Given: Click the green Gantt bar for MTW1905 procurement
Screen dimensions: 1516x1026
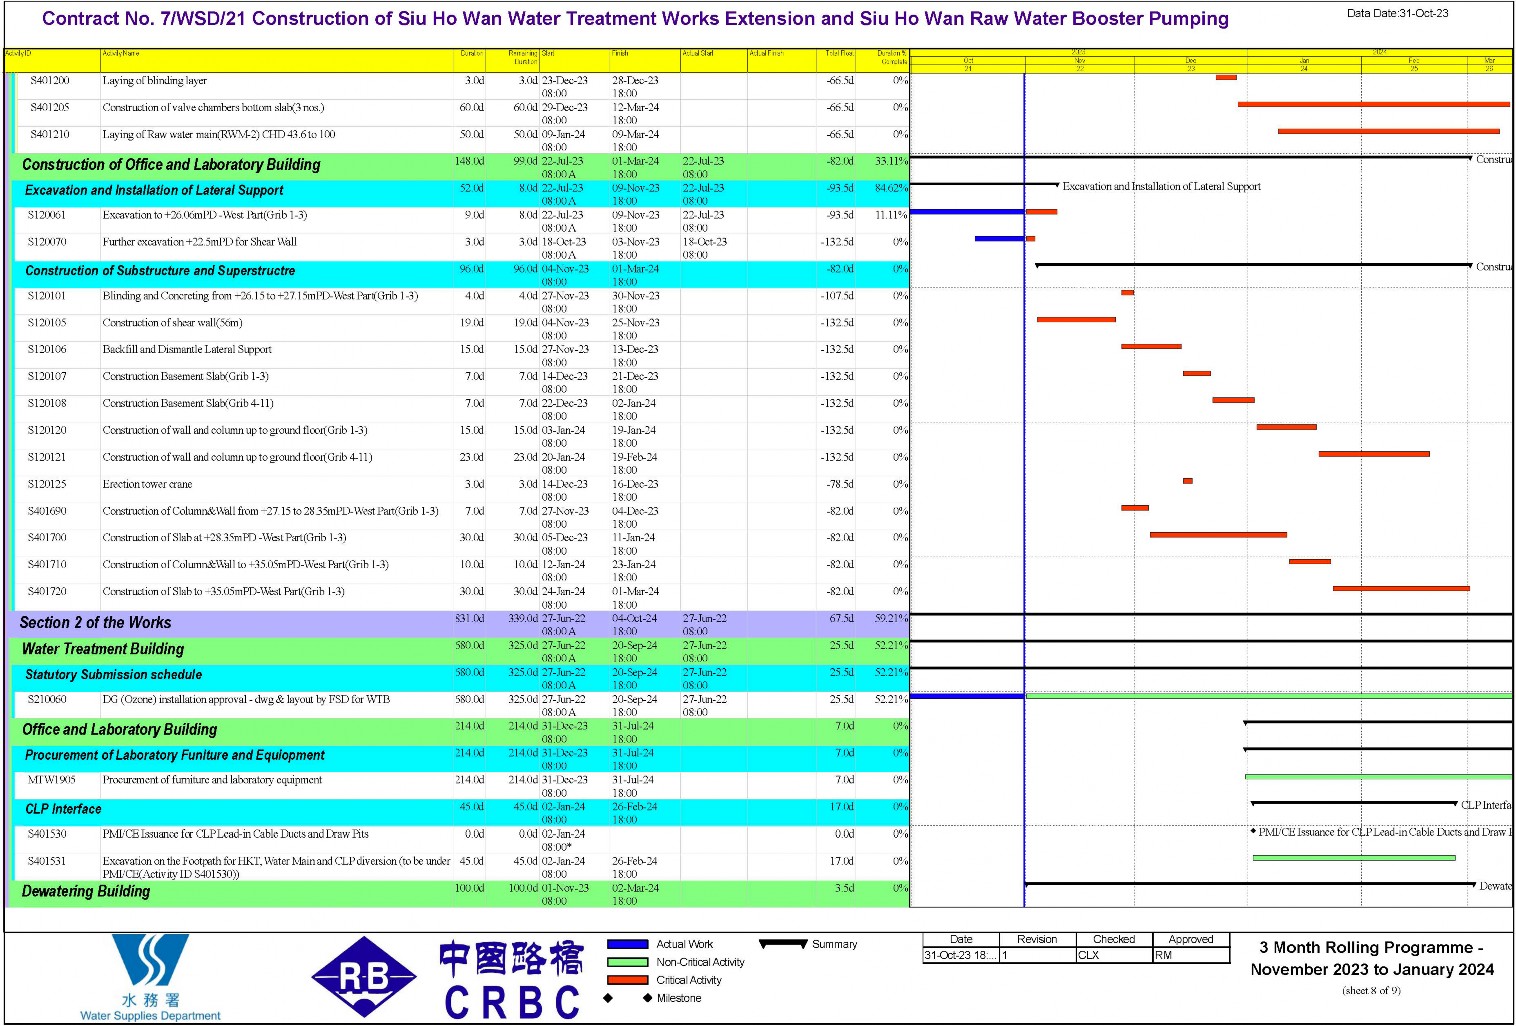Looking at the screenshot, I should pyautogui.click(x=1378, y=777).
